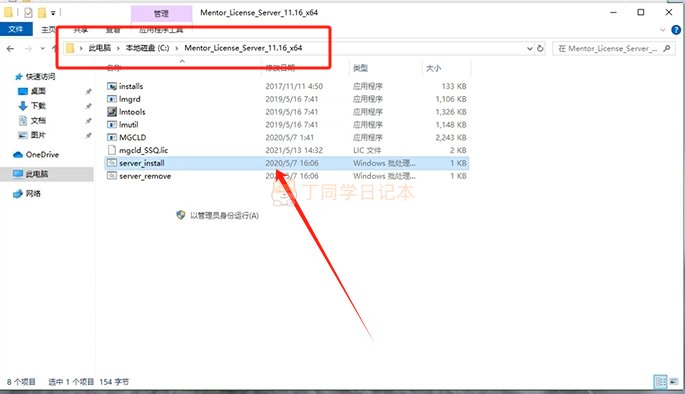
Task: Open the Quick Access Toolbar dropdown
Action: point(53,13)
